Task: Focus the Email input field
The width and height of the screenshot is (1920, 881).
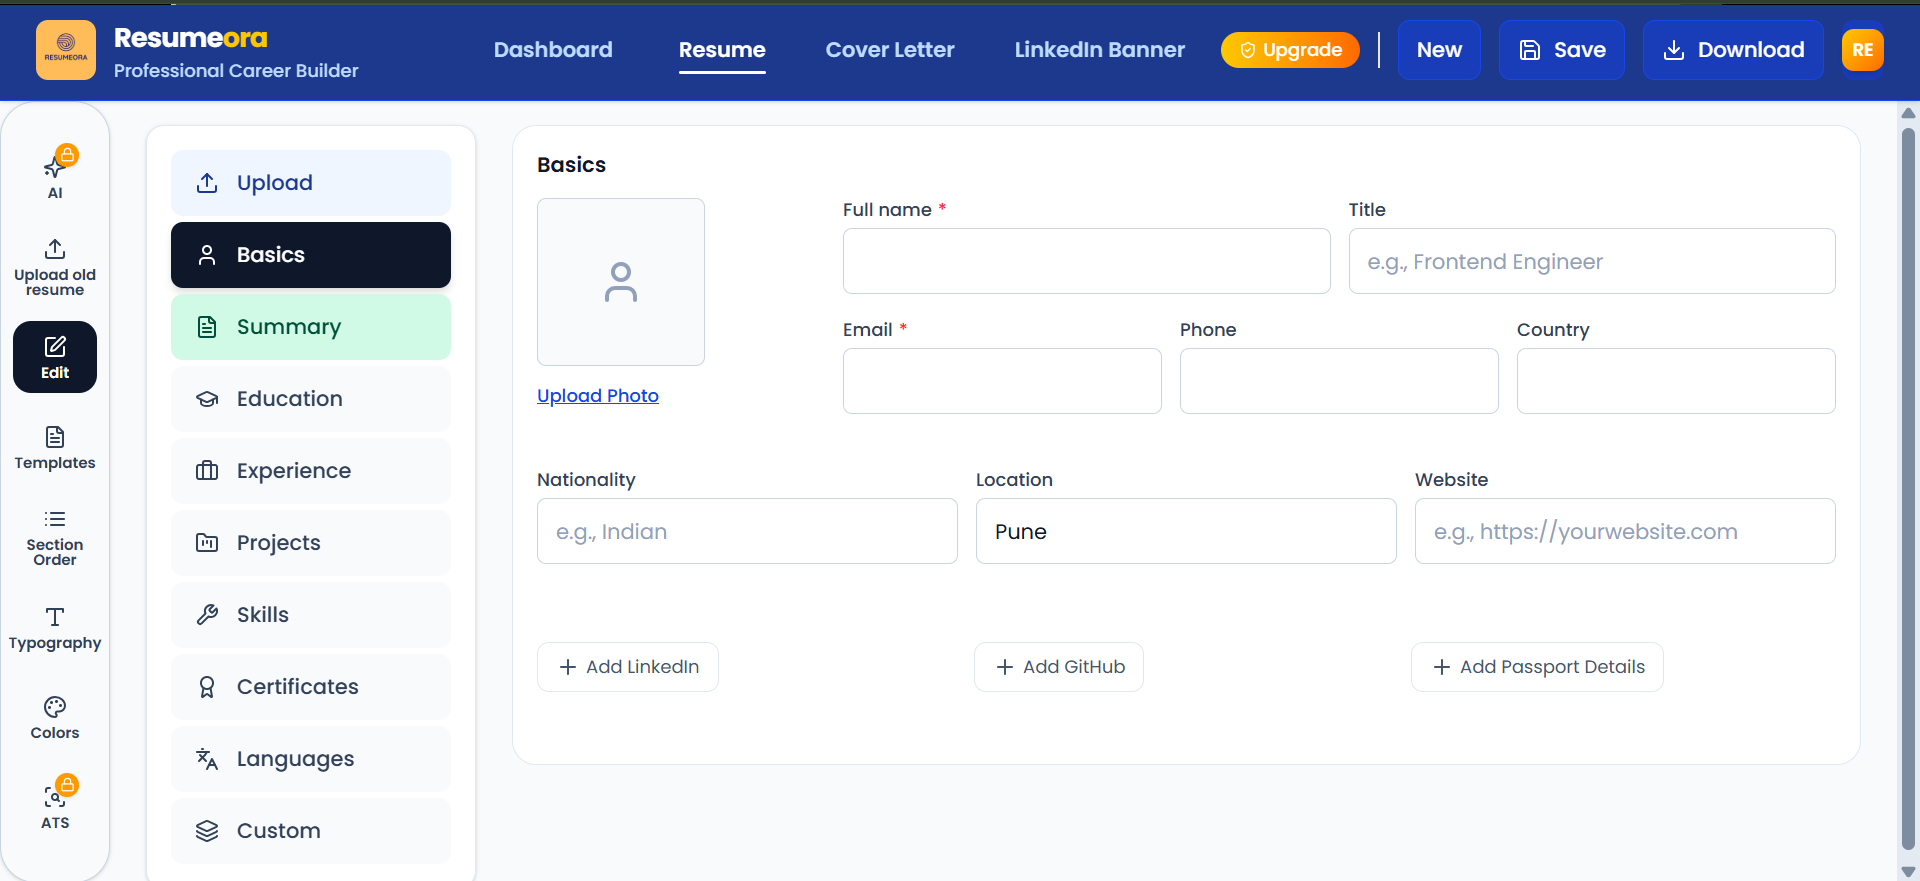Action: pyautogui.click(x=1002, y=381)
